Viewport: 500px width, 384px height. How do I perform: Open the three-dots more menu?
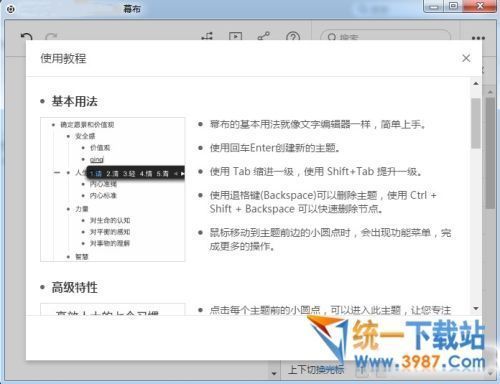point(478,38)
